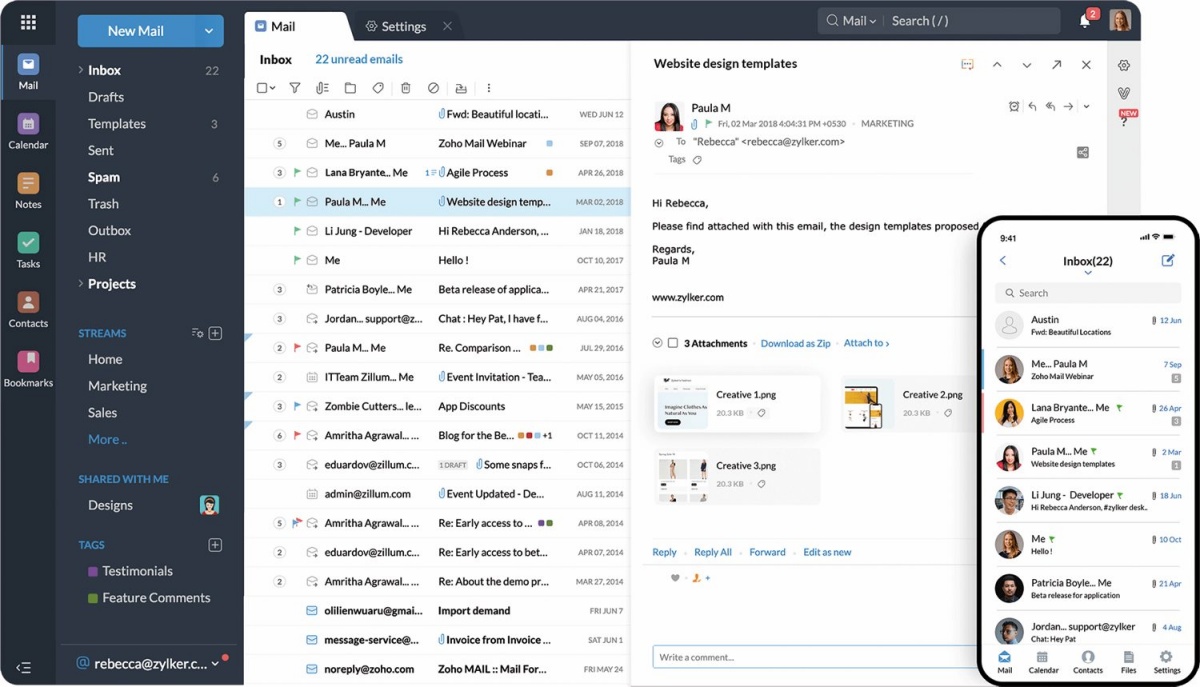This screenshot has width=1200, height=687.
Task: Click the 22 unread emails link
Action: tap(359, 59)
